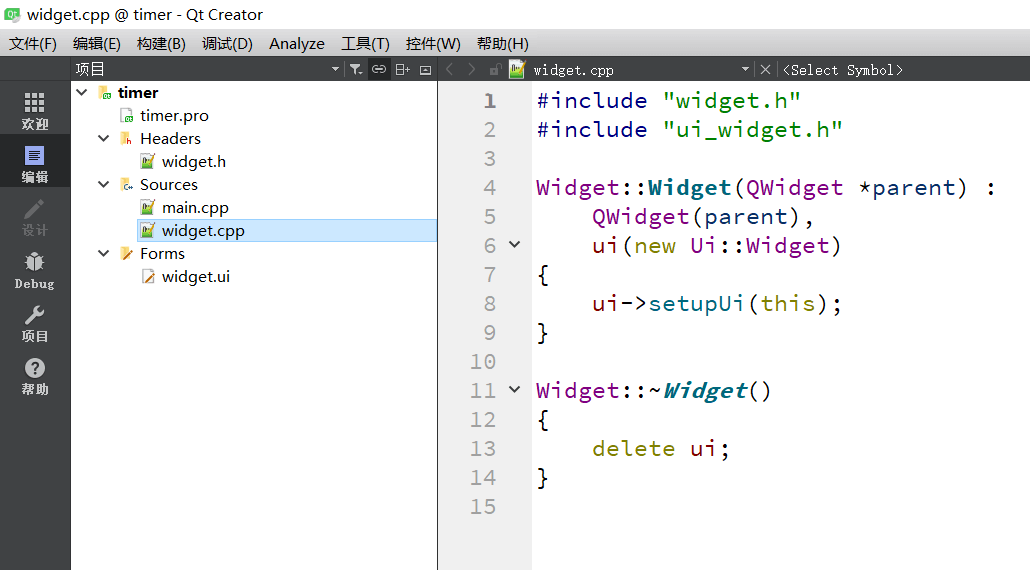Click the timer.pro file icon

pos(127,116)
